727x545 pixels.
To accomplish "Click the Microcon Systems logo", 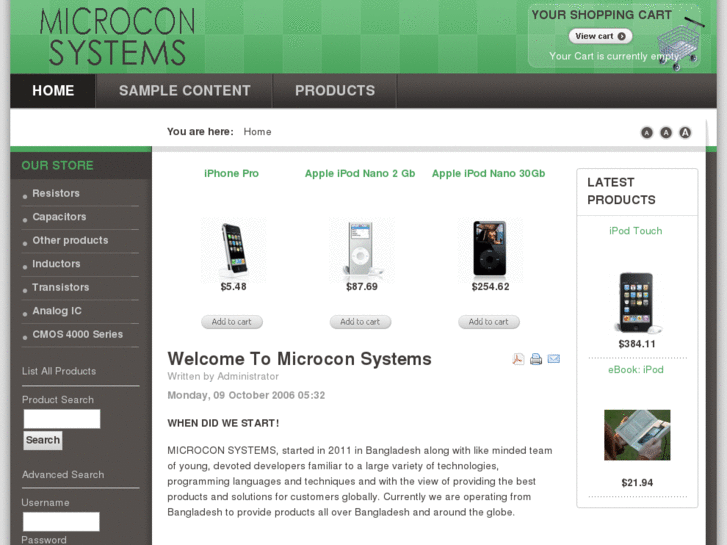I will click(x=117, y=37).
